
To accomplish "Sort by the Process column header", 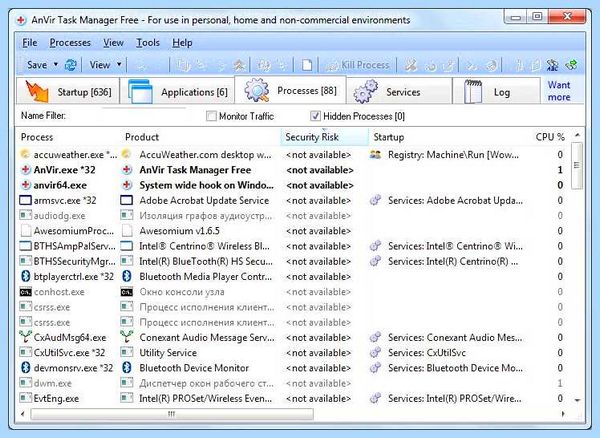I will pos(68,137).
